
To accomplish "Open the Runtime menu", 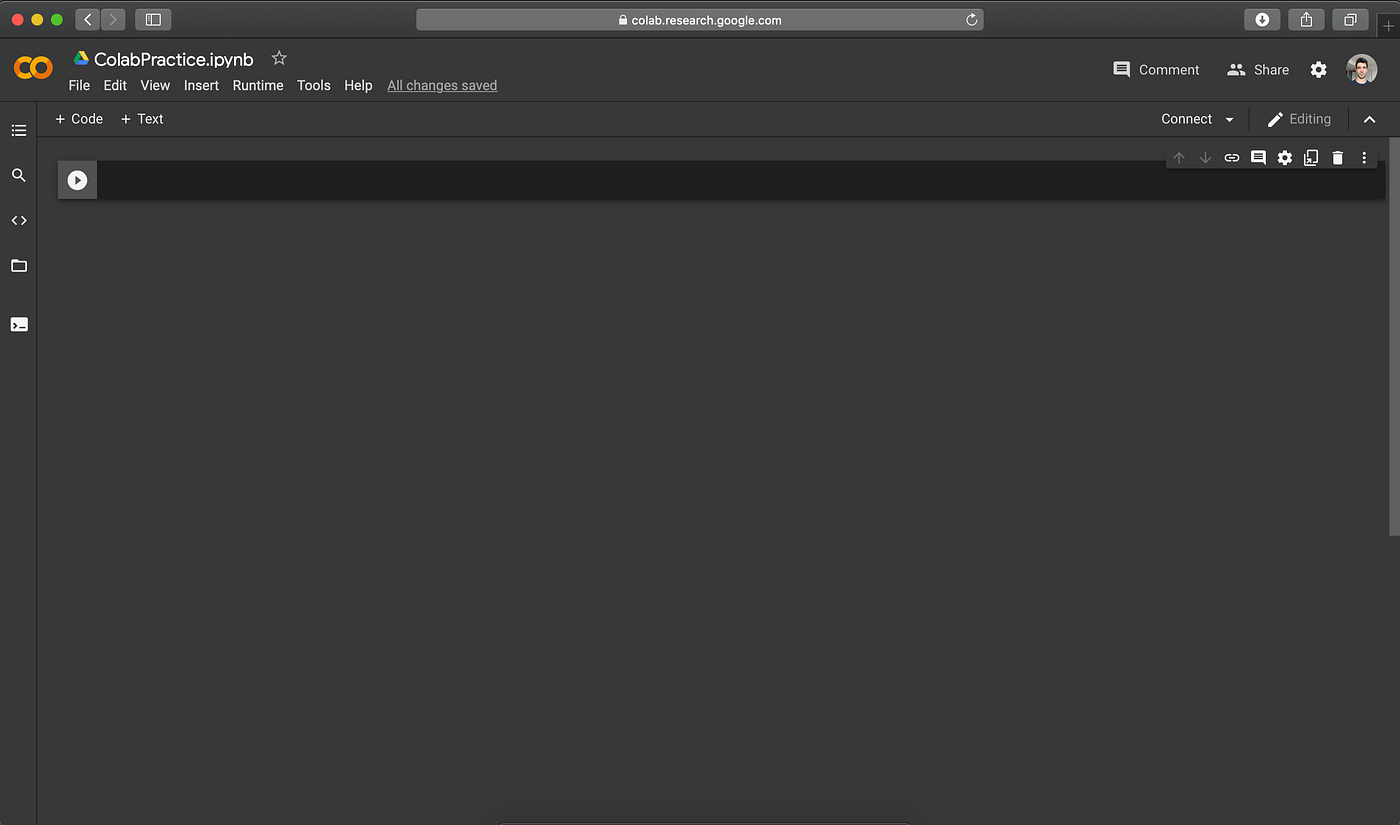I will point(258,85).
